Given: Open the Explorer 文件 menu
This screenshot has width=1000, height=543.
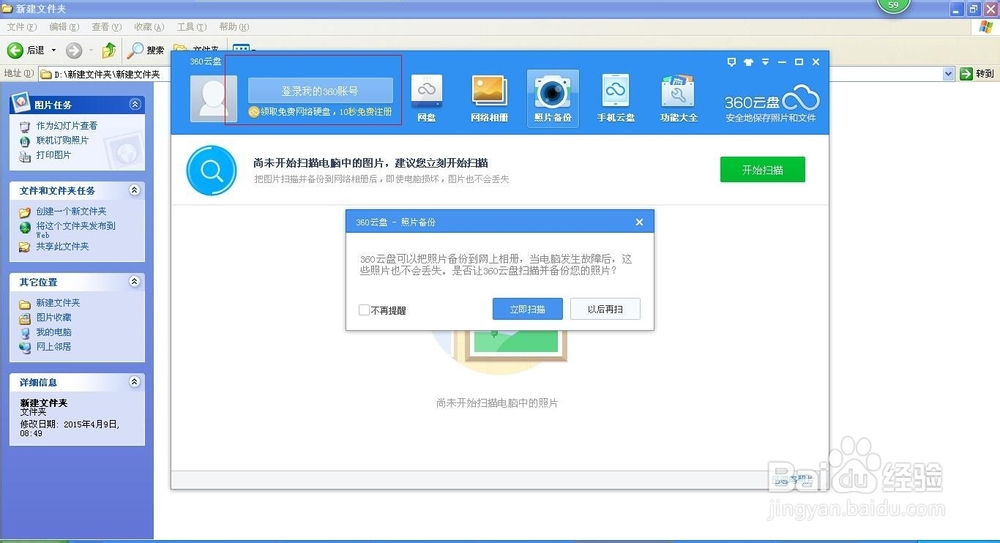Looking at the screenshot, I should point(22,27).
